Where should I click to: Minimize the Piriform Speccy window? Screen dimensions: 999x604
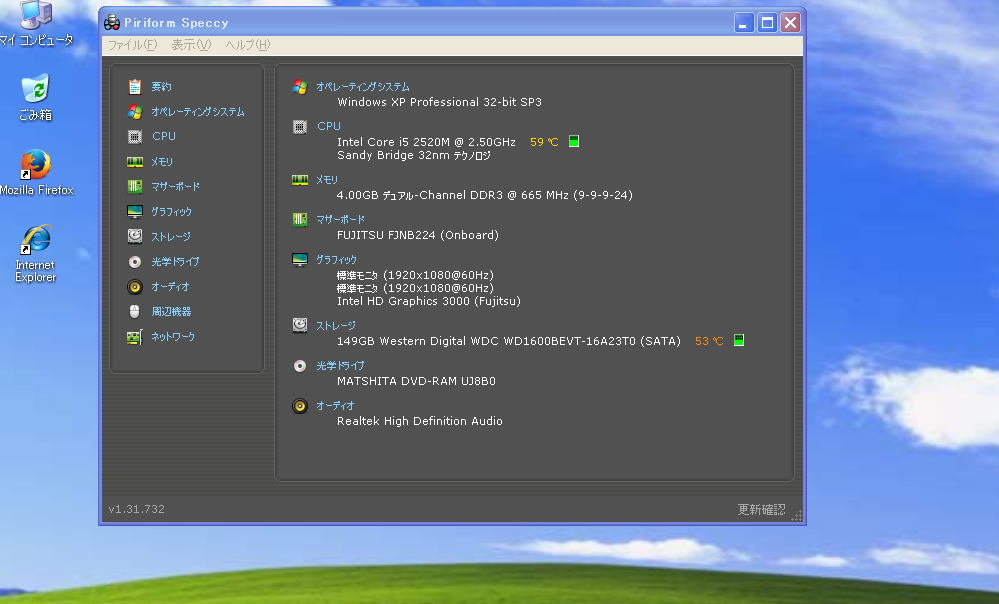pos(744,23)
